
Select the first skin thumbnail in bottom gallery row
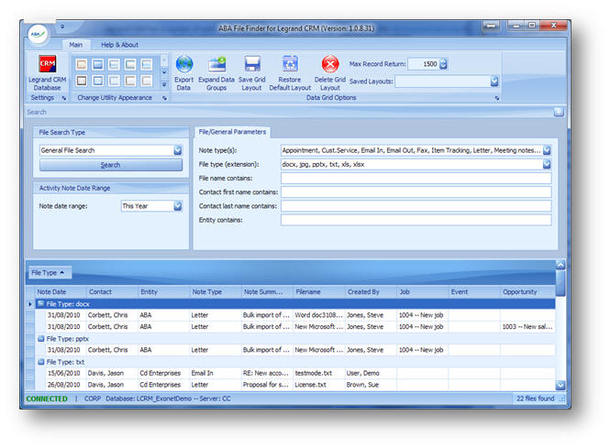coord(81,80)
